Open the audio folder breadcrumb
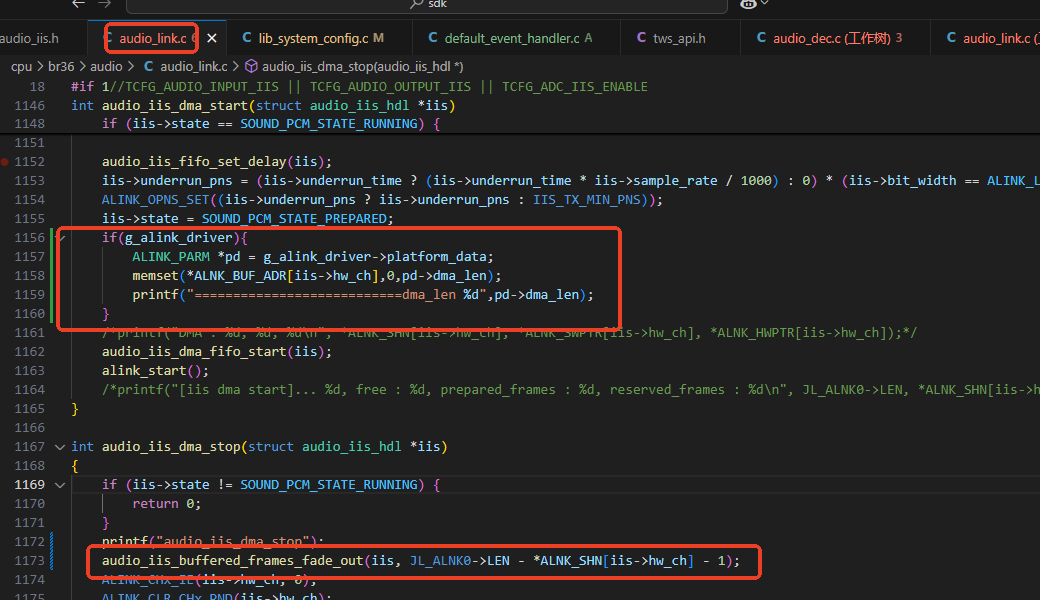The width and height of the screenshot is (1040, 600). [x=106, y=67]
